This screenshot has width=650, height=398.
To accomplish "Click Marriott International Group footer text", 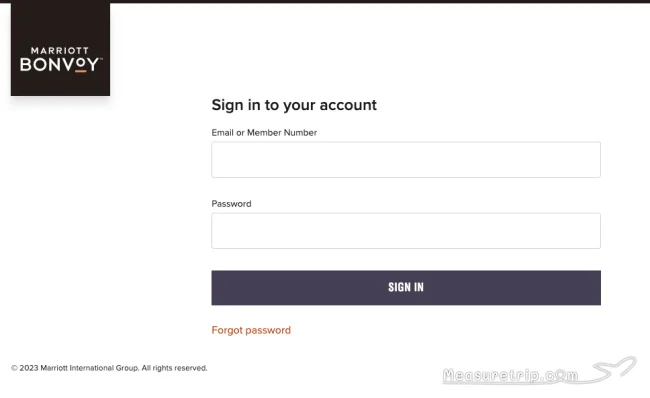I will click(90, 368).
